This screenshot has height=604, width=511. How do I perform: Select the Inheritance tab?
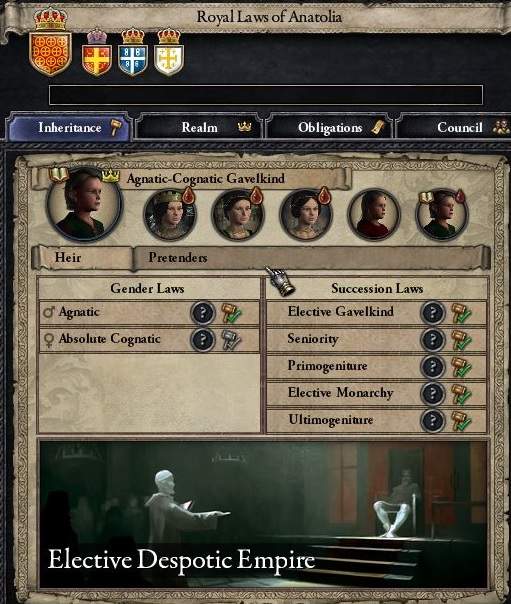tap(70, 127)
